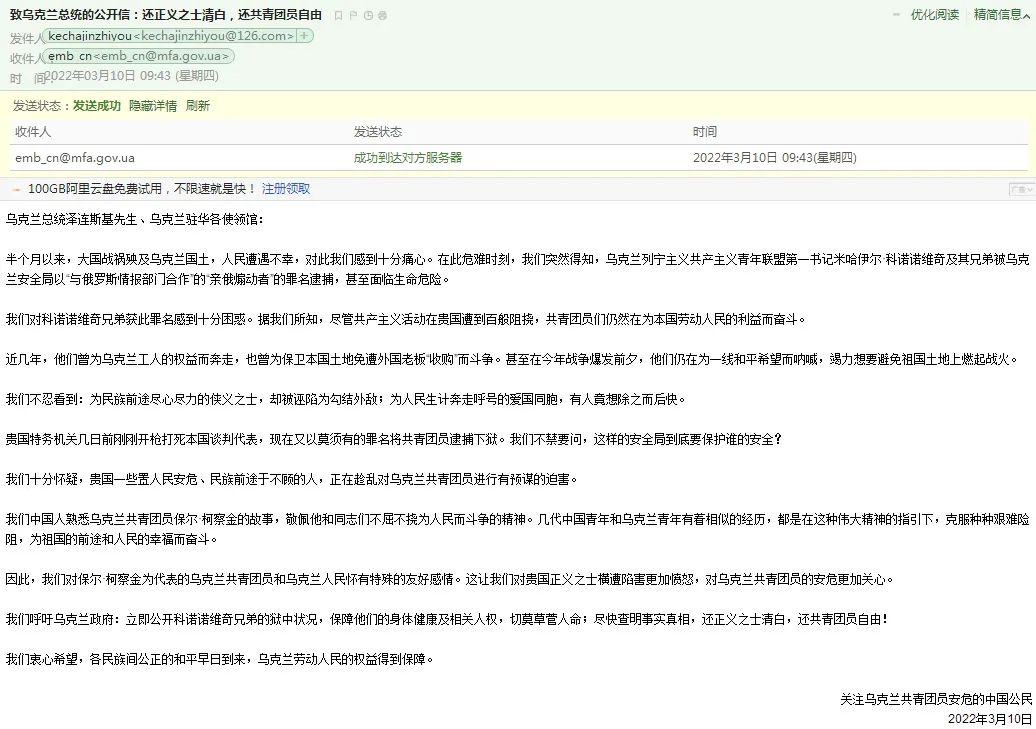Click emb_cn@mfa.gov.ua in the status table
The image size is (1036, 729).
pyautogui.click(x=75, y=158)
